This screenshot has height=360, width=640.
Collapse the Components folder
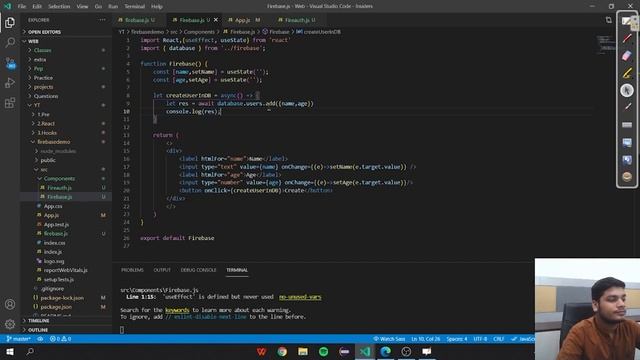(66, 178)
